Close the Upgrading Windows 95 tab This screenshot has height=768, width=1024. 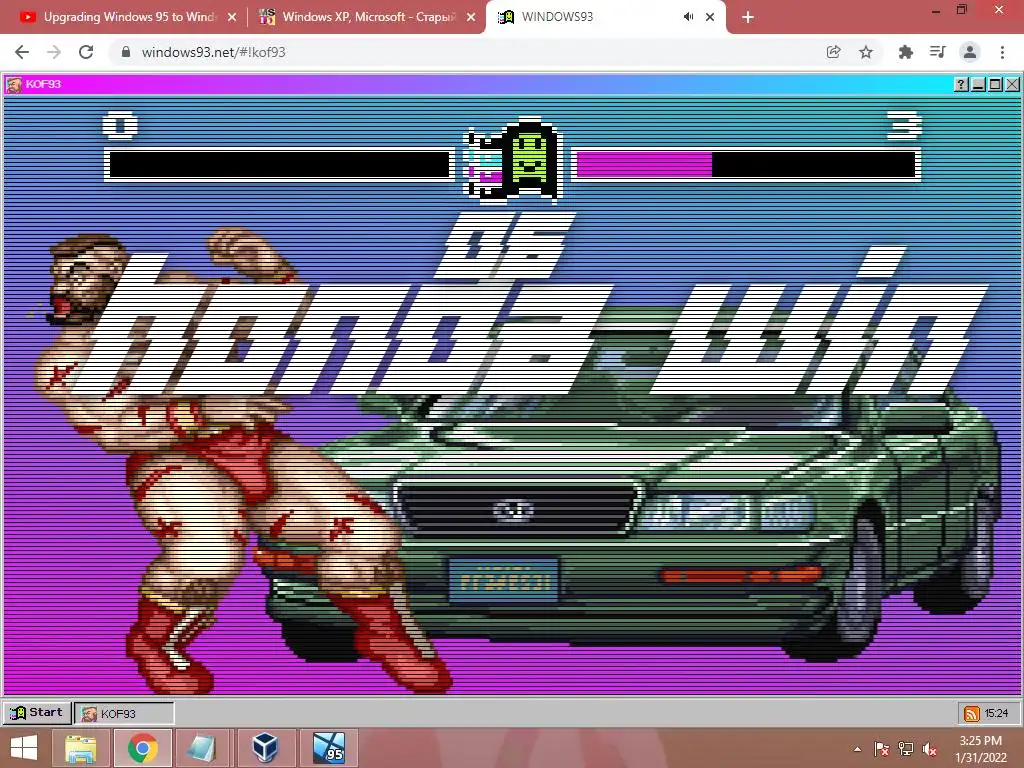pyautogui.click(x=232, y=17)
